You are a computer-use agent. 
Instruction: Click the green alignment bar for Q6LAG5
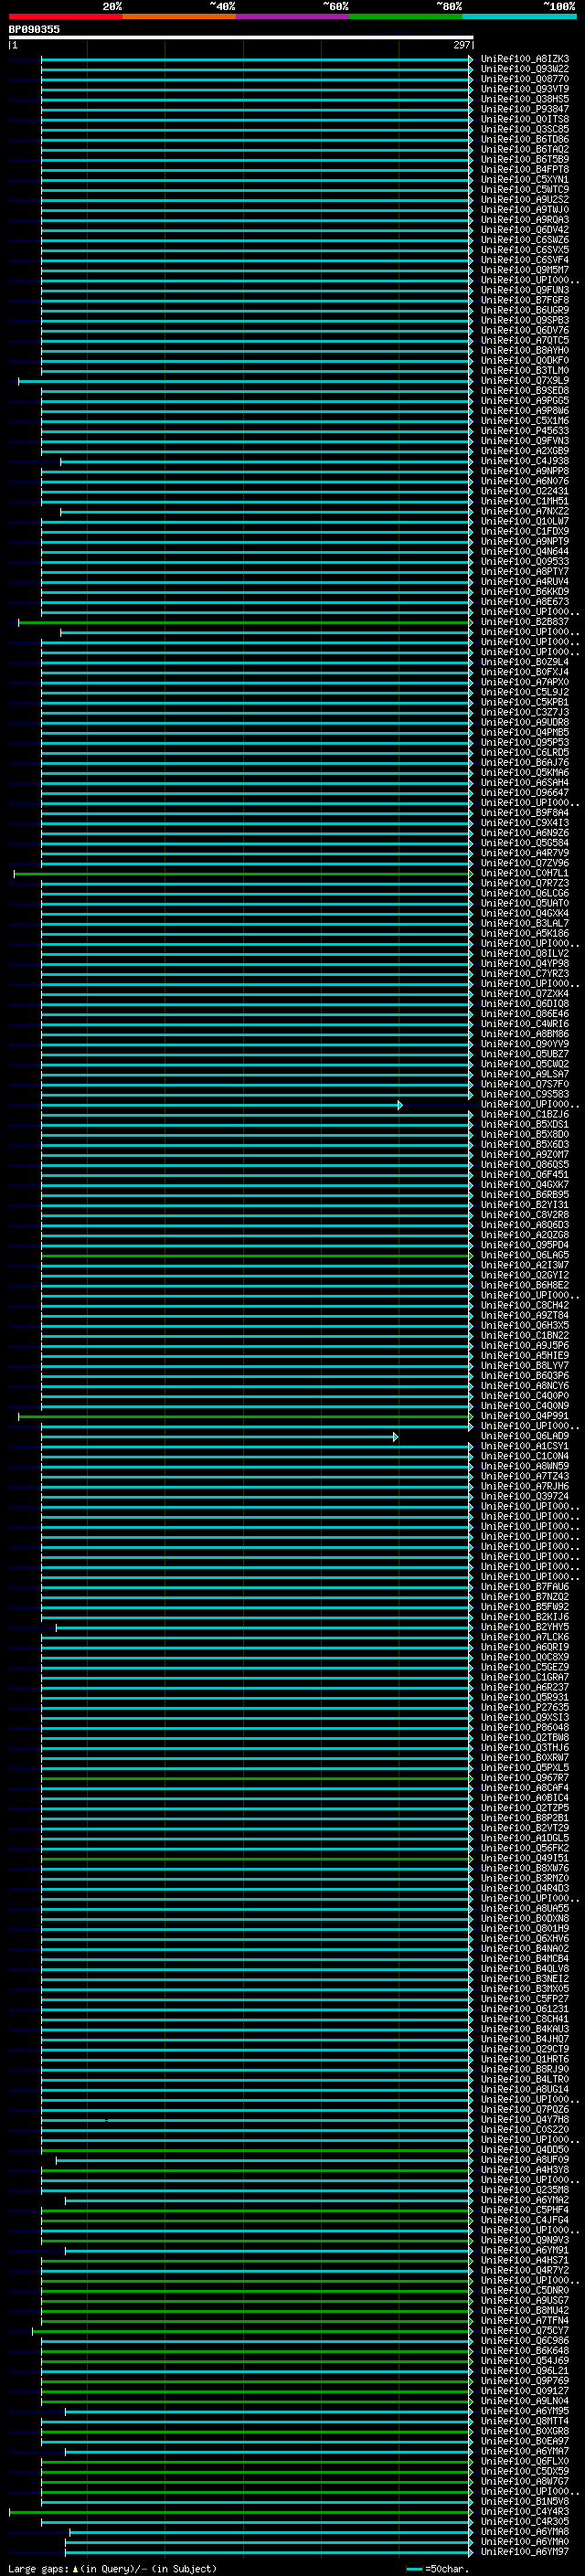(x=257, y=1255)
